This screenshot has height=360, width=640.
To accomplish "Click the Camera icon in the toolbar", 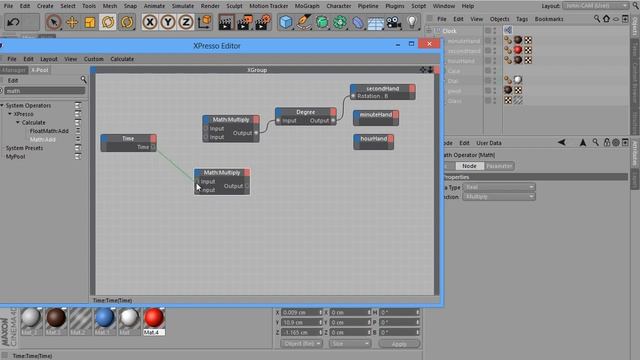I will [x=393, y=22].
